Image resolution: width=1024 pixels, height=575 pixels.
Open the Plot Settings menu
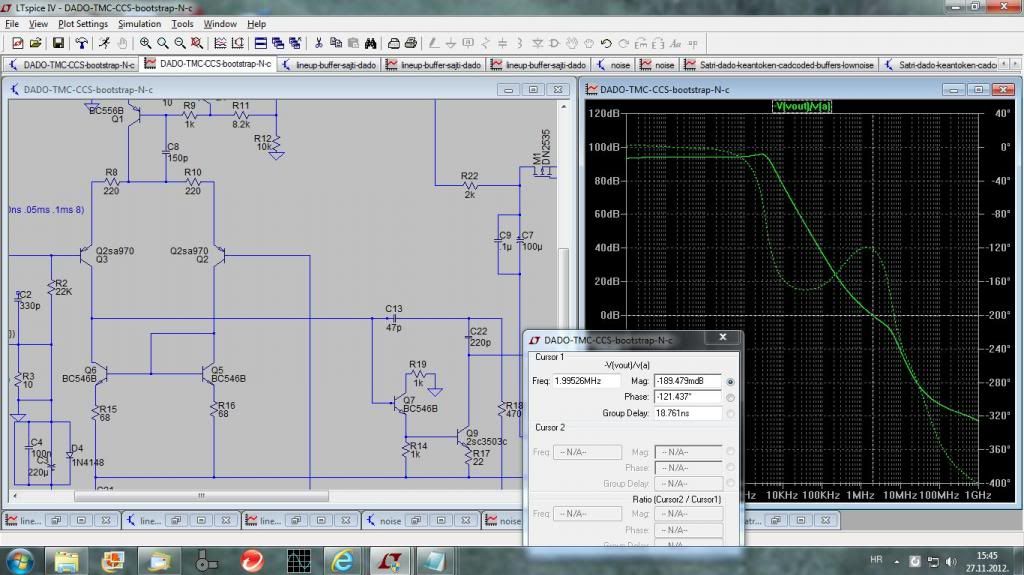click(x=83, y=24)
